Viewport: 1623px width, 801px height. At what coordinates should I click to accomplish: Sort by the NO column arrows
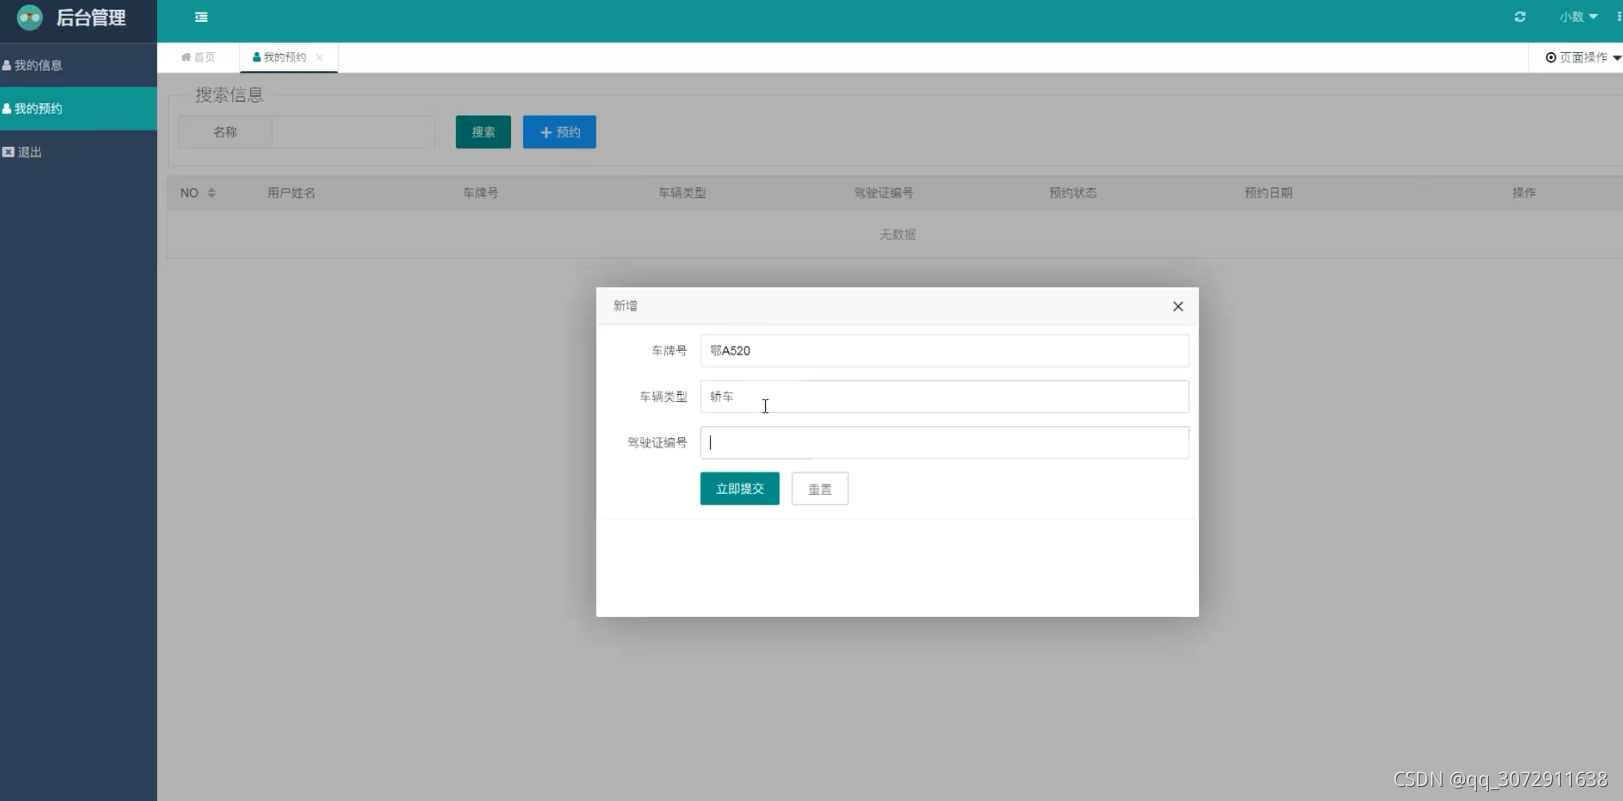click(x=211, y=193)
